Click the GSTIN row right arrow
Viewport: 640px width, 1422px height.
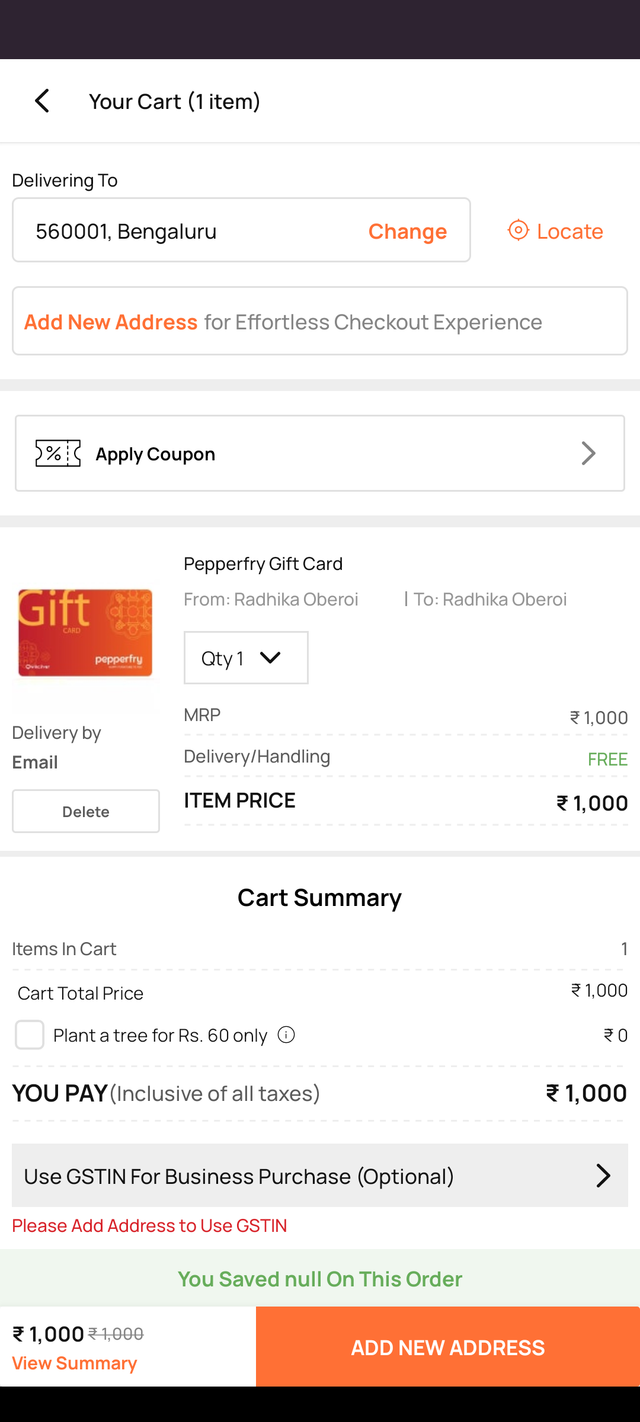603,1176
